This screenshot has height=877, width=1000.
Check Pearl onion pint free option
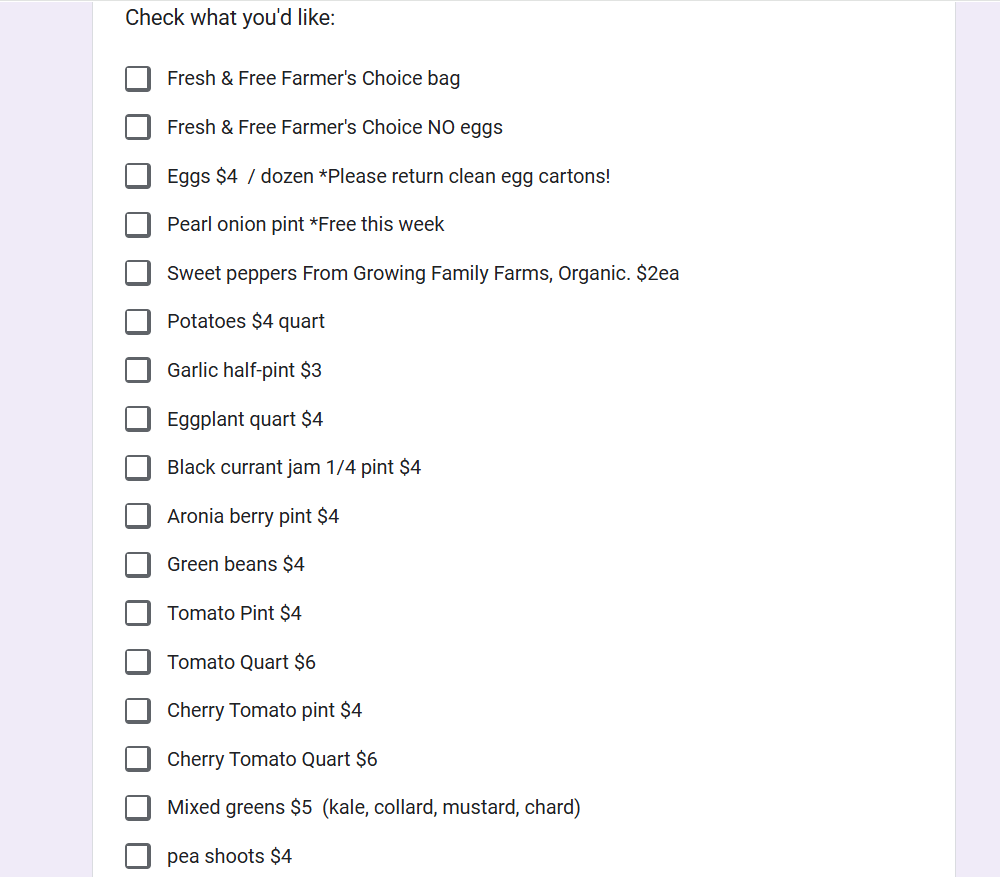[138, 224]
